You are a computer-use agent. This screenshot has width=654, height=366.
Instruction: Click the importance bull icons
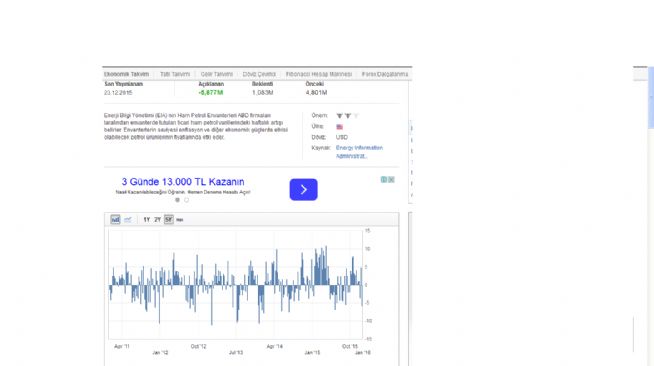coord(347,116)
